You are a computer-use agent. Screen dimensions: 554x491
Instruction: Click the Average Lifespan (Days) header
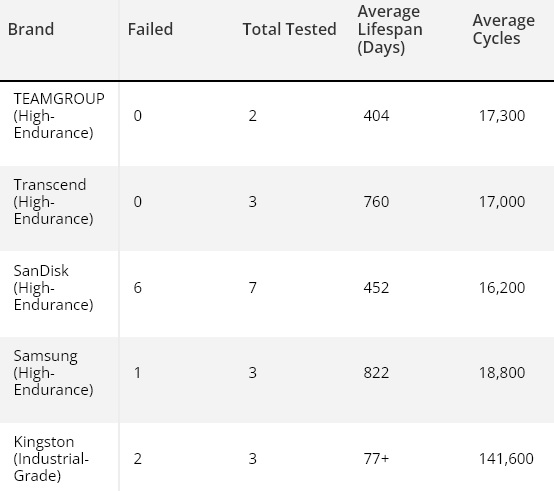tap(390, 30)
